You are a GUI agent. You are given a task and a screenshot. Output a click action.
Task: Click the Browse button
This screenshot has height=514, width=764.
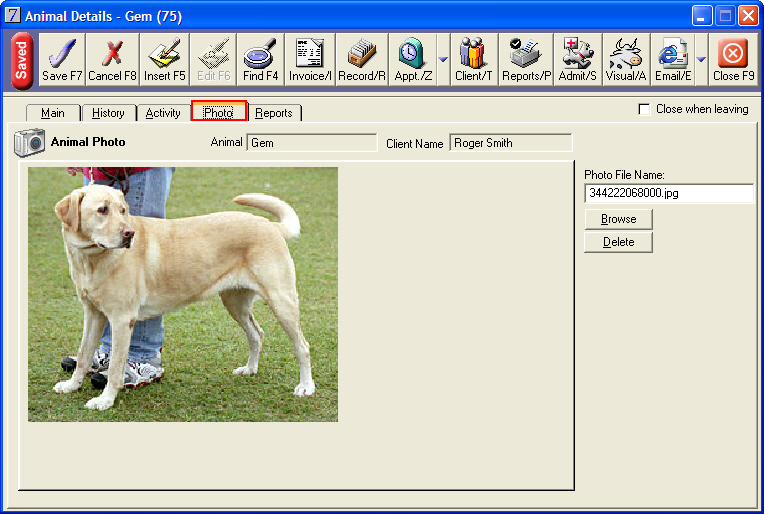tap(618, 219)
